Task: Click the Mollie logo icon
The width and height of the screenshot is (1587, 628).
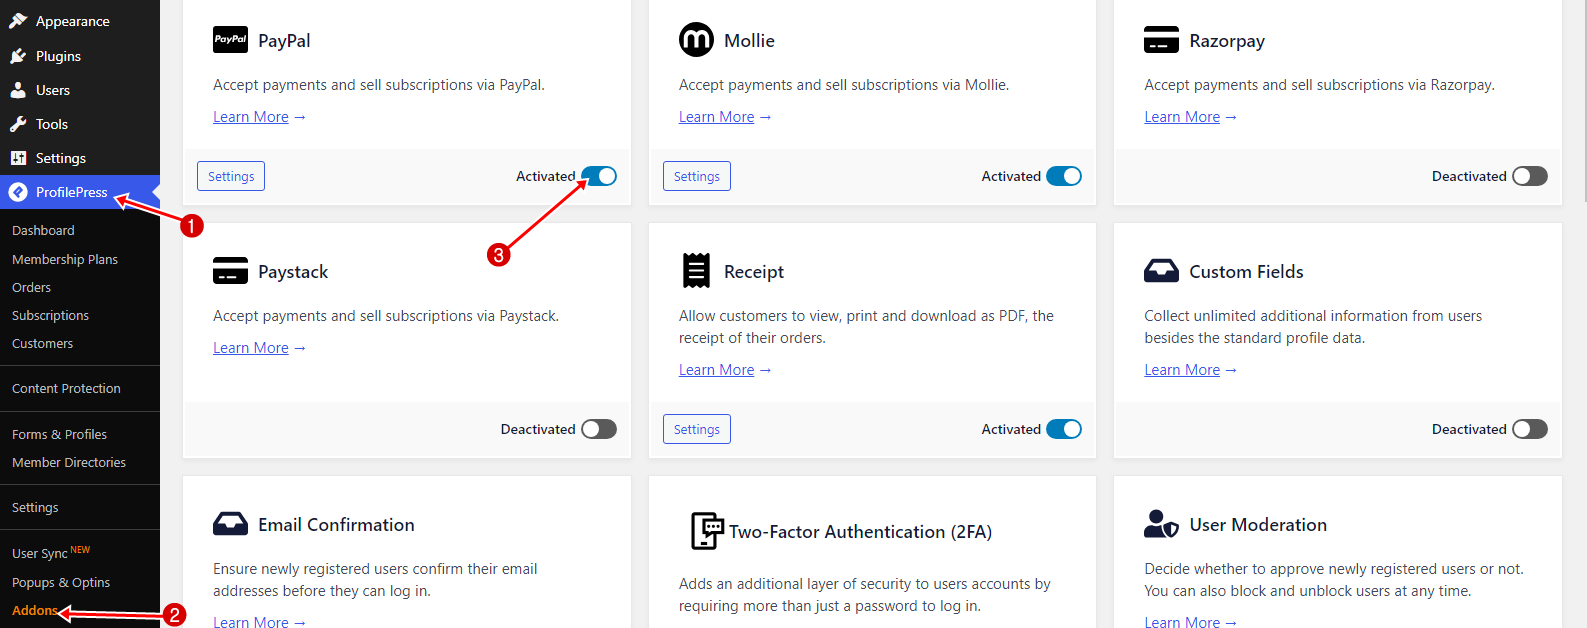Action: (x=696, y=40)
